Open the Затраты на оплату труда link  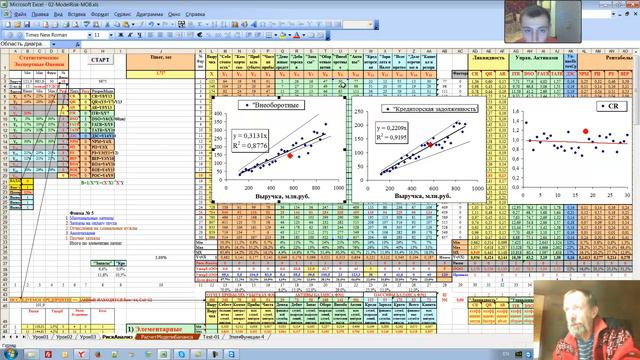pos(93,223)
